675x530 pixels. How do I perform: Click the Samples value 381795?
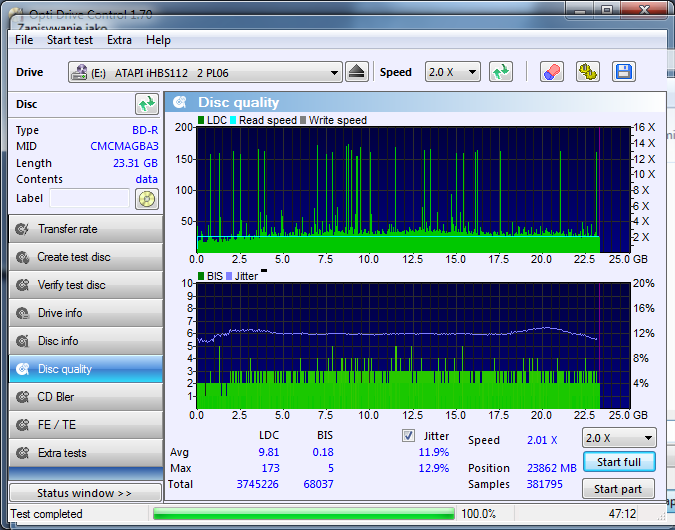[x=545, y=484]
